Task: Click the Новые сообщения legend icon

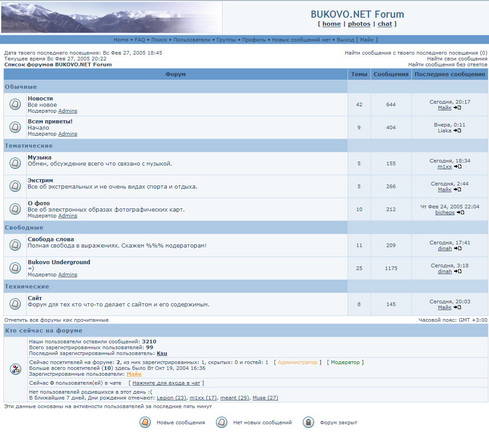Action: pyautogui.click(x=145, y=422)
